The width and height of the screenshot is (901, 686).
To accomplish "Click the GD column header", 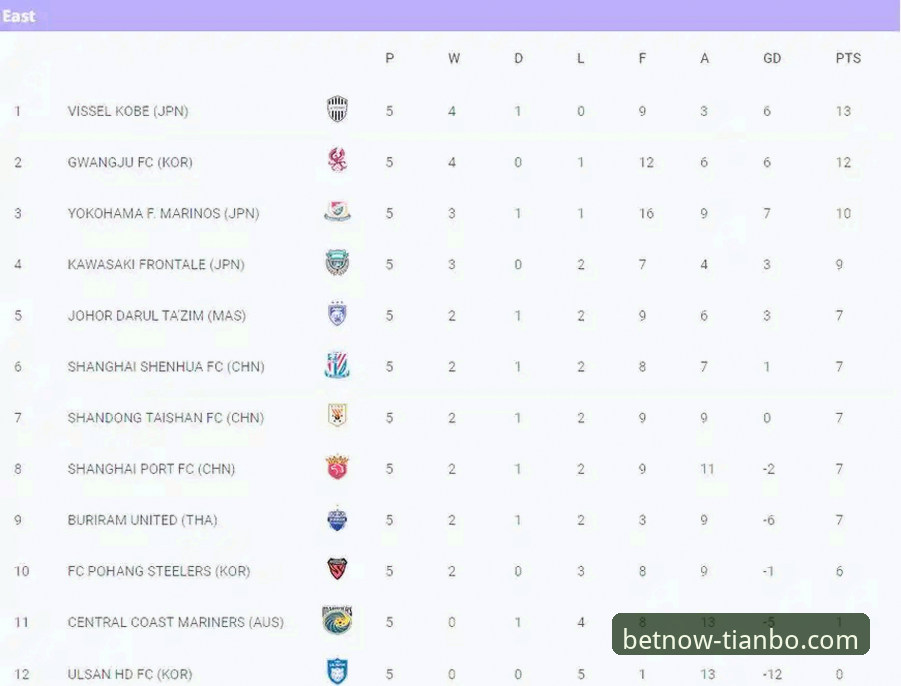I will (x=772, y=58).
